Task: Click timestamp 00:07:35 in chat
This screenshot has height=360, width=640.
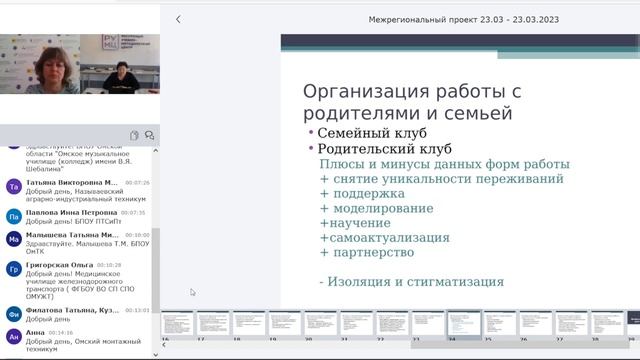Action: 133,213
